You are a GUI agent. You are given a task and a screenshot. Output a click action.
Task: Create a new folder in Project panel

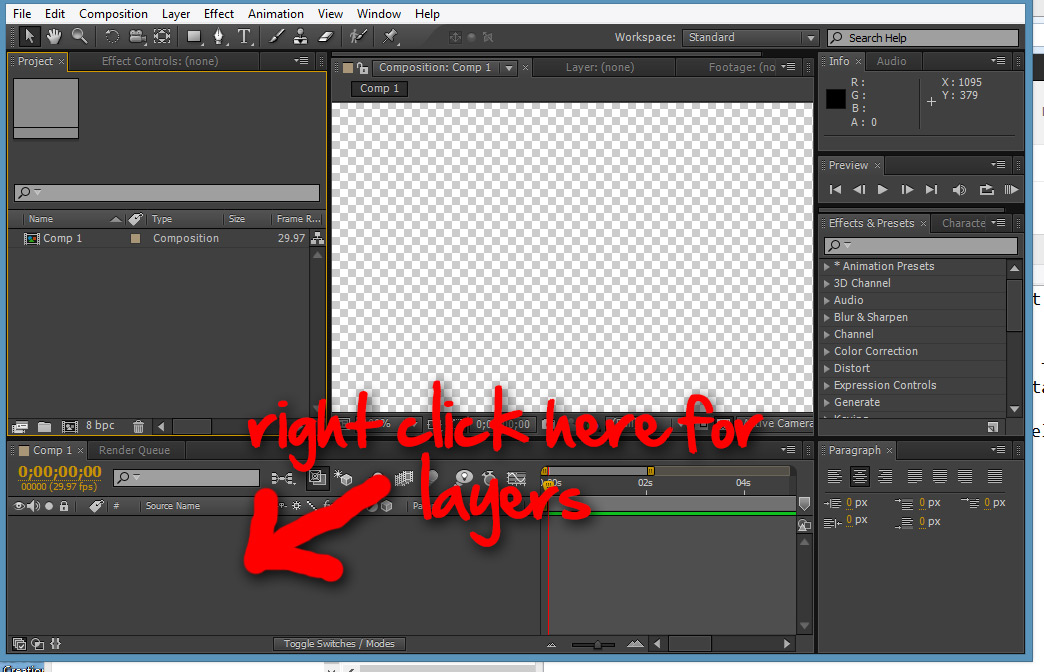pos(45,426)
